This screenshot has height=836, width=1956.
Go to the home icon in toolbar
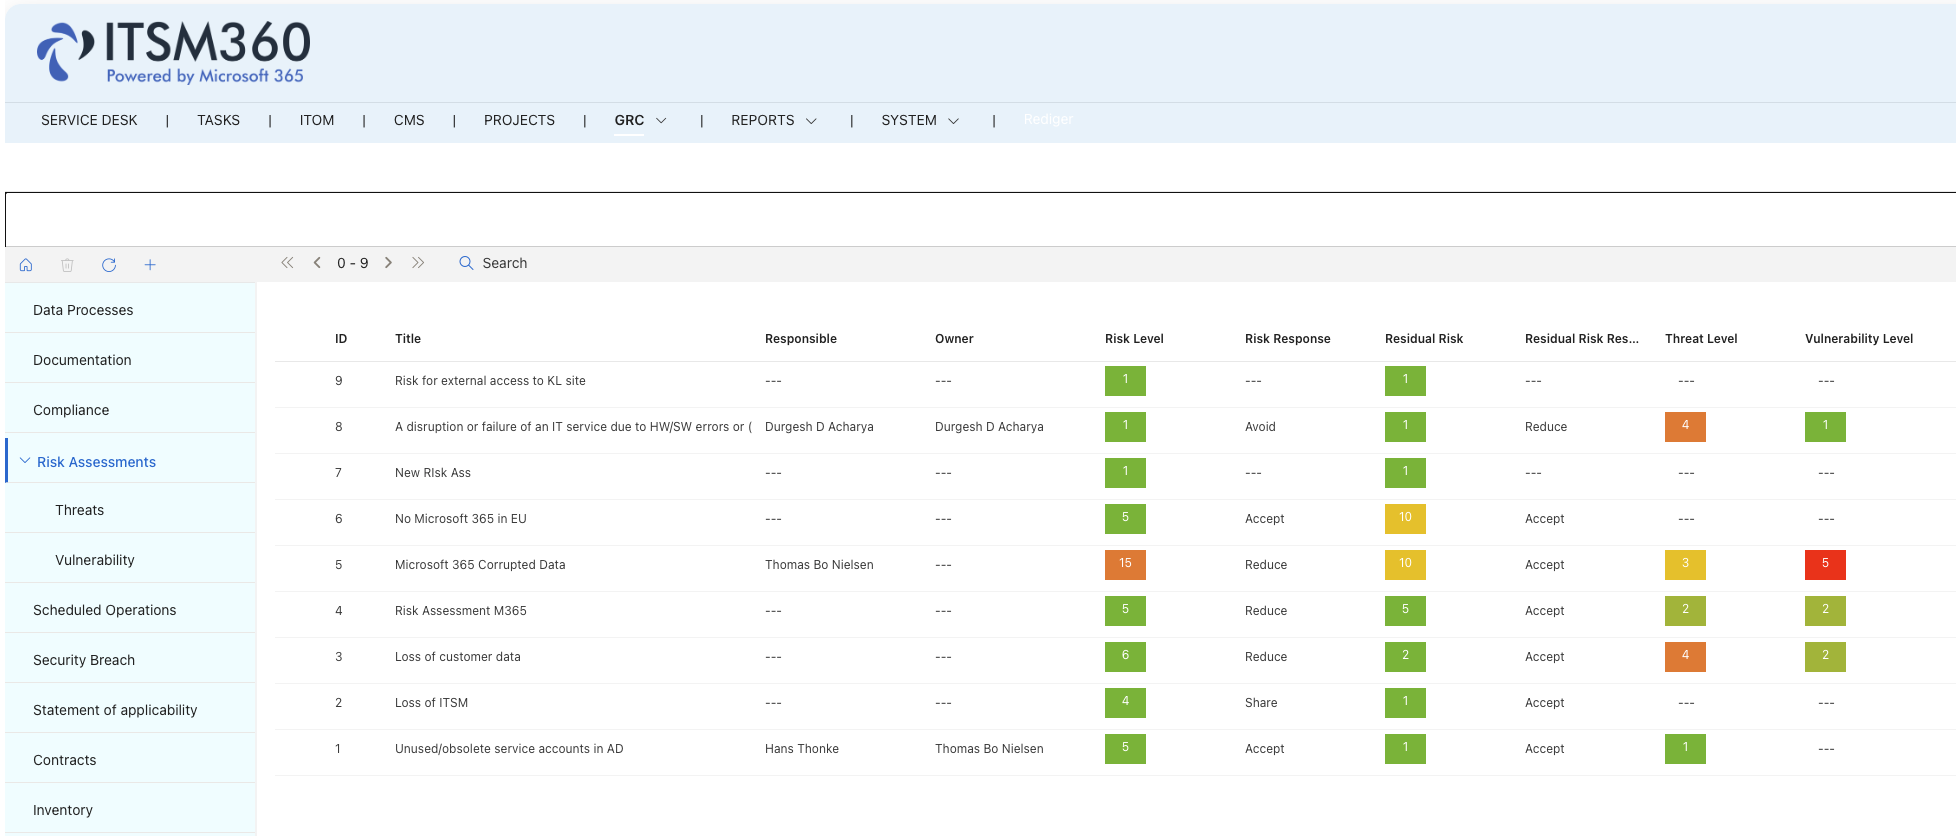tap(26, 265)
